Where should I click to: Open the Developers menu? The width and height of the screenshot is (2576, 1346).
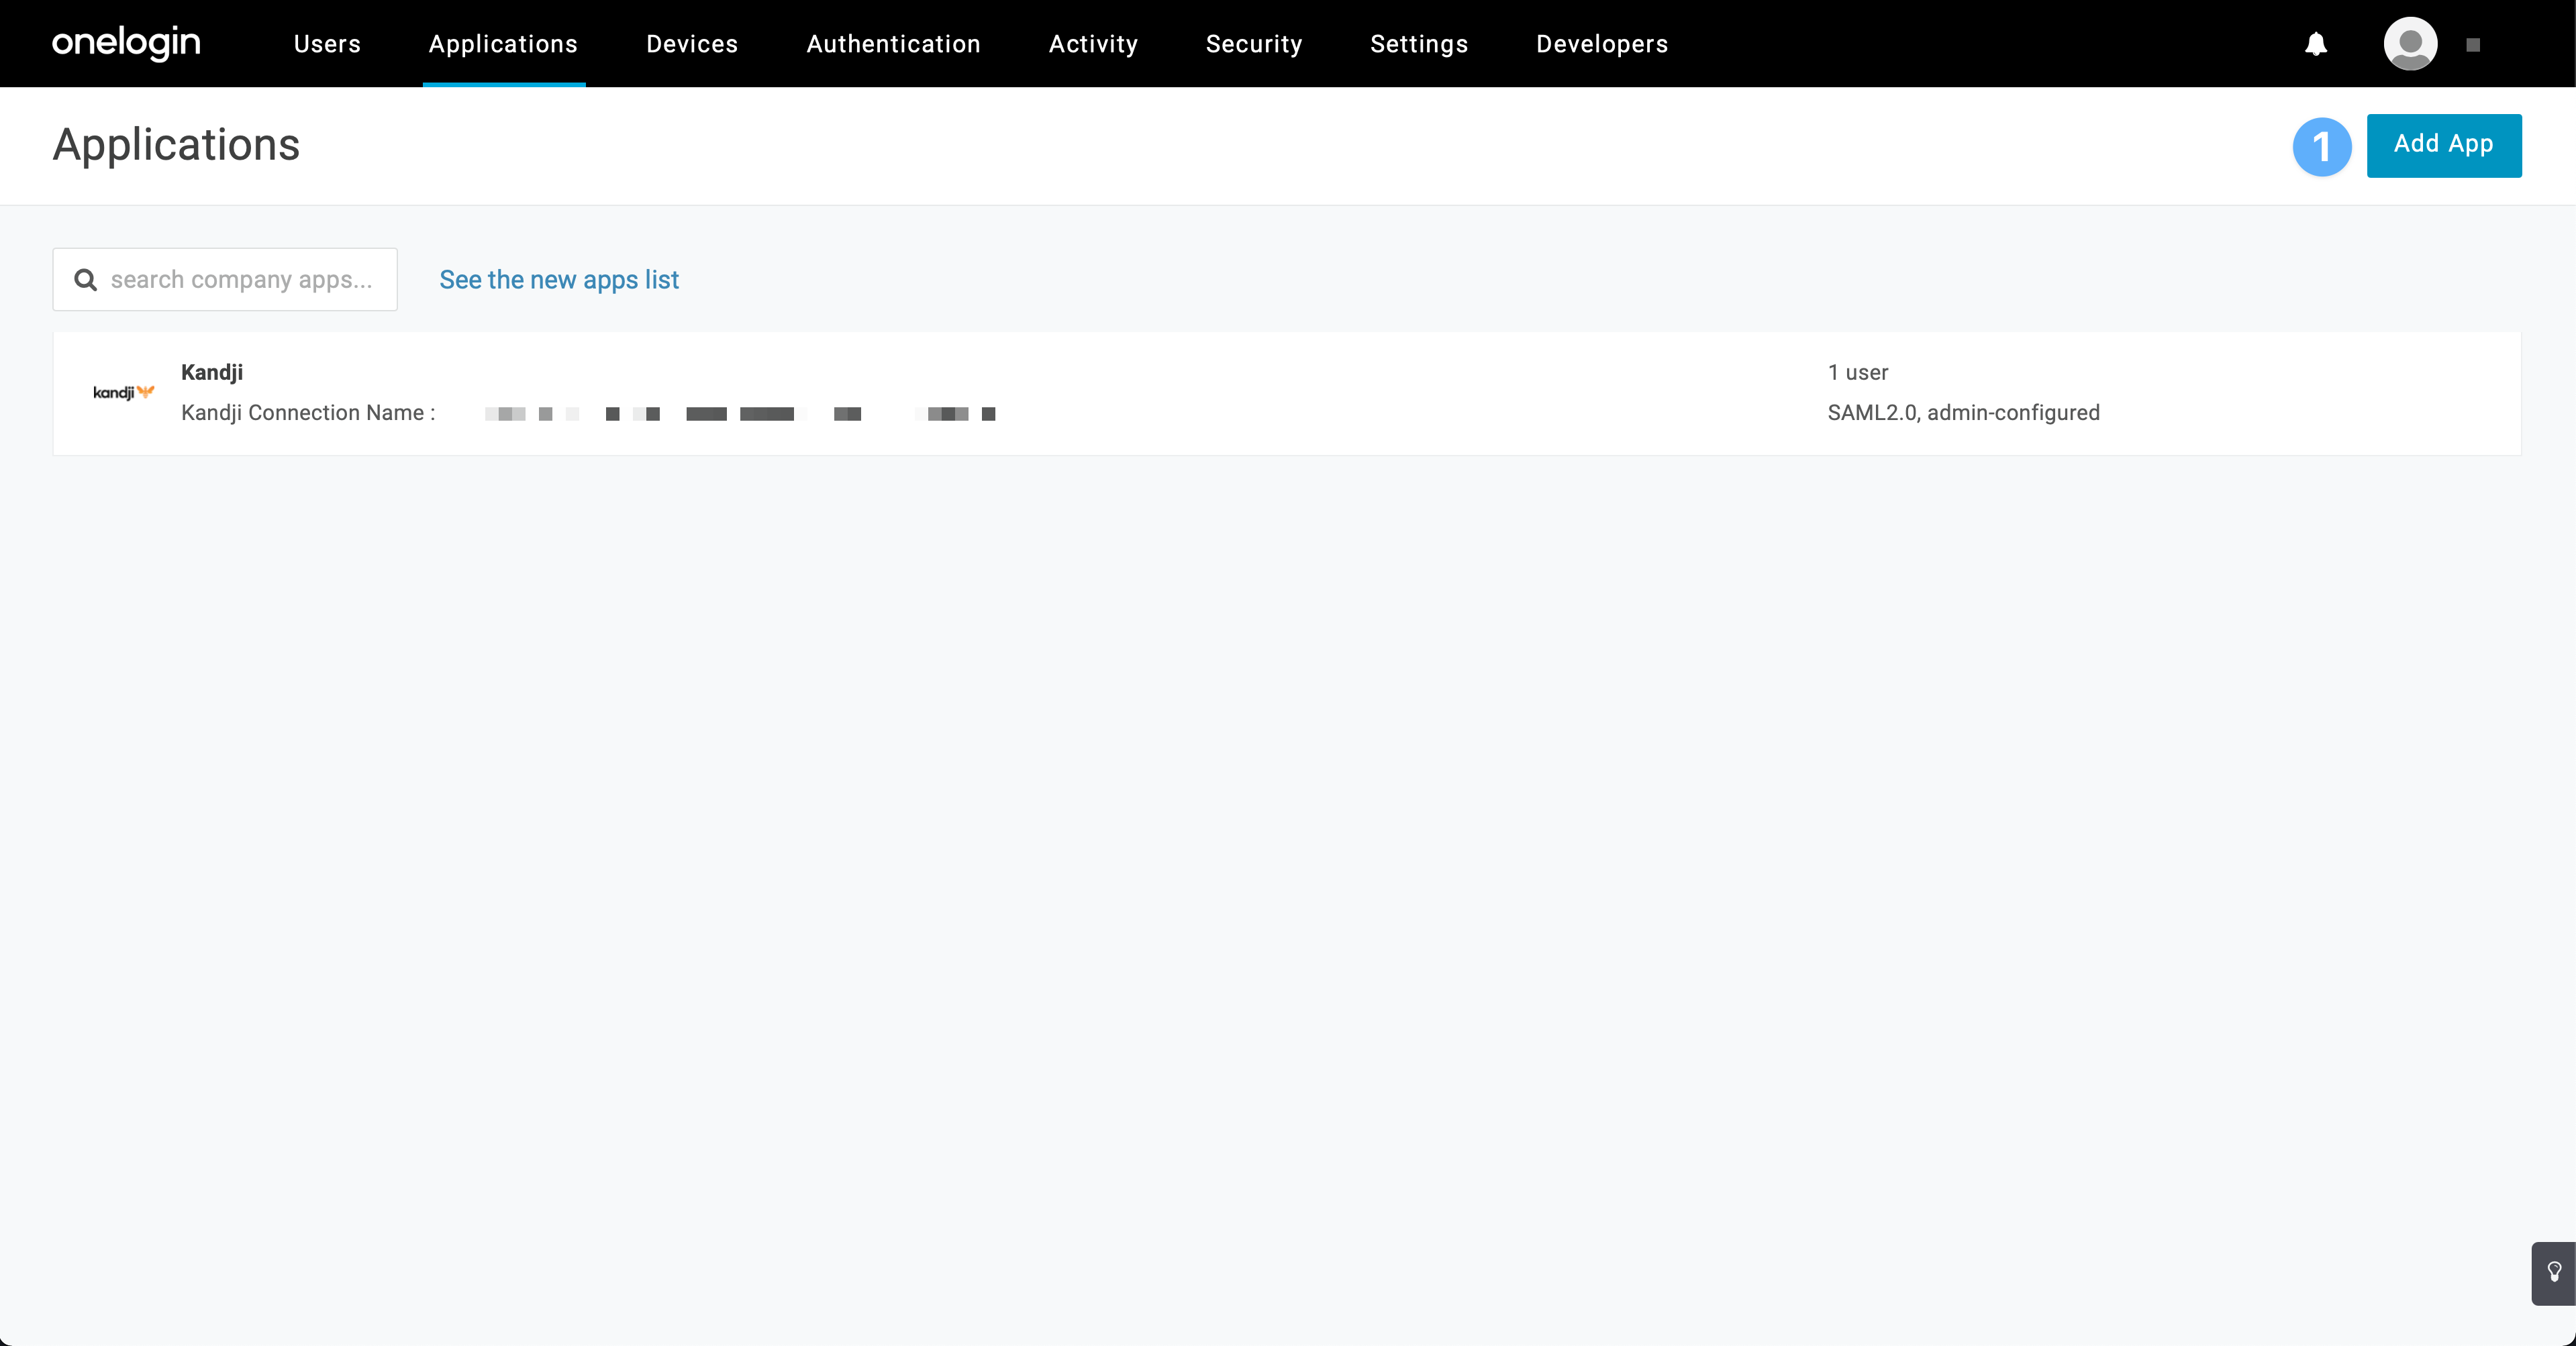pos(1602,44)
